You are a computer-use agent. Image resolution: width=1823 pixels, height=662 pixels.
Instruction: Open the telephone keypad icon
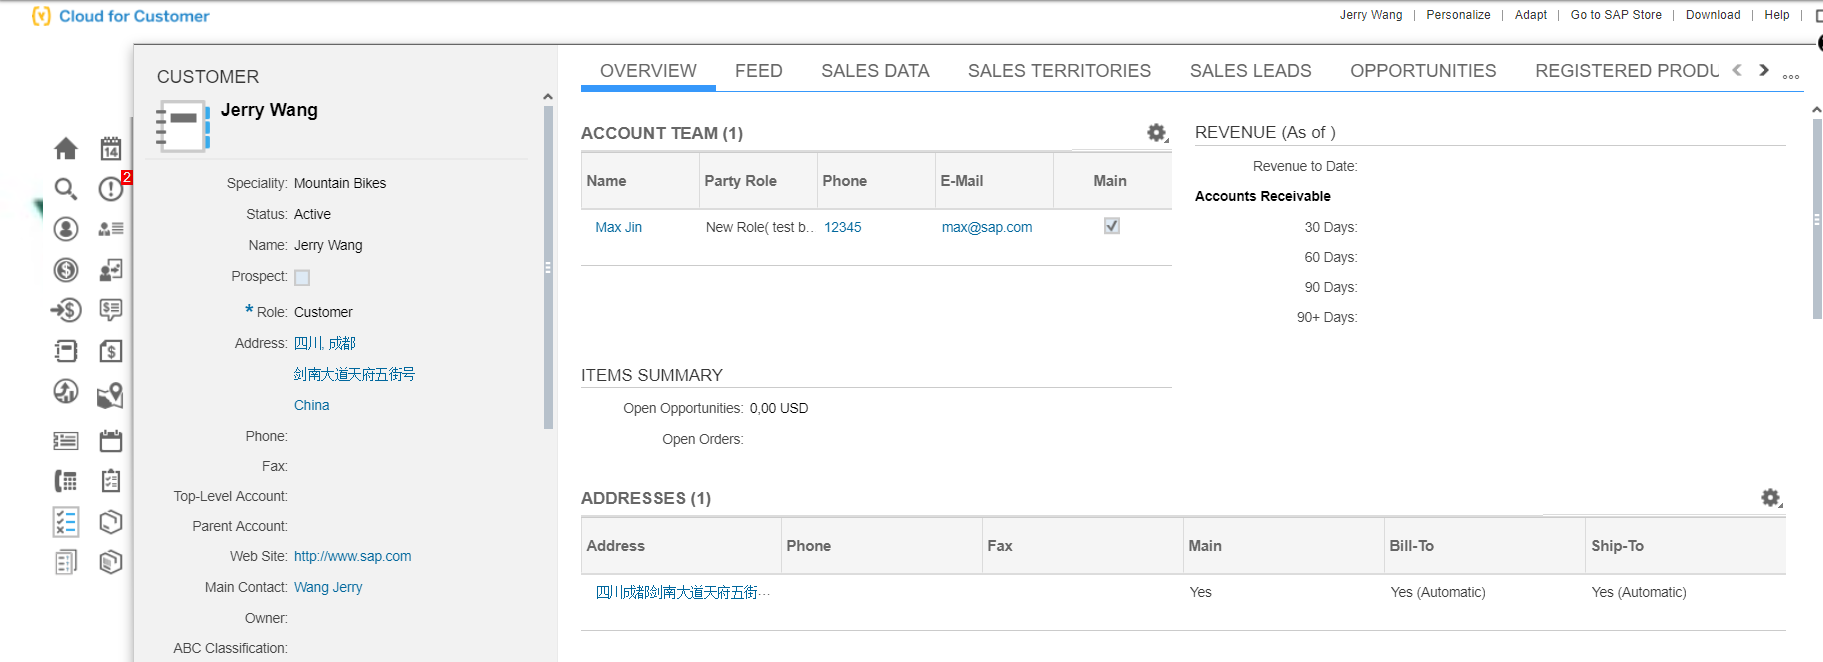(66, 482)
